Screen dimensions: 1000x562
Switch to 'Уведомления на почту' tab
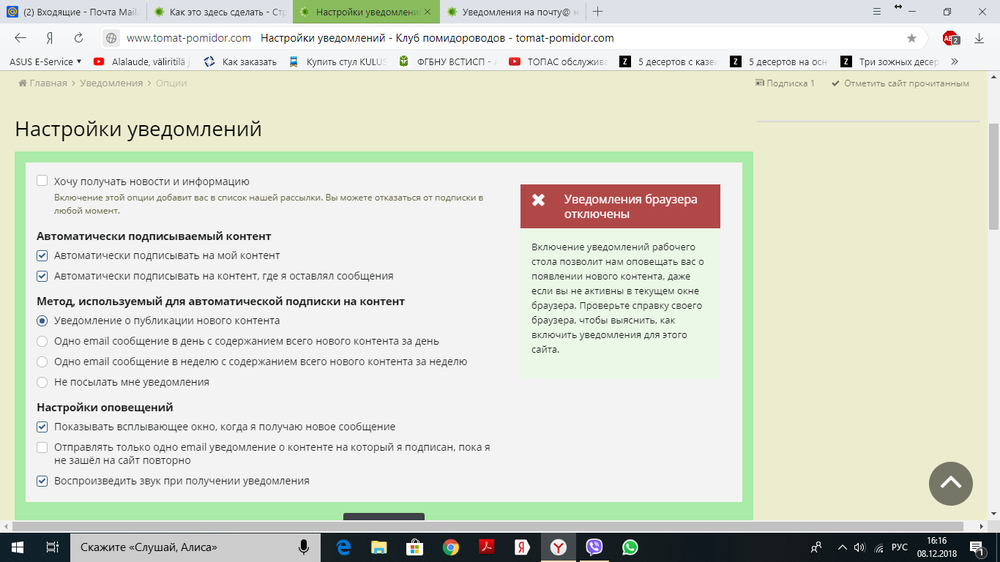tap(505, 12)
